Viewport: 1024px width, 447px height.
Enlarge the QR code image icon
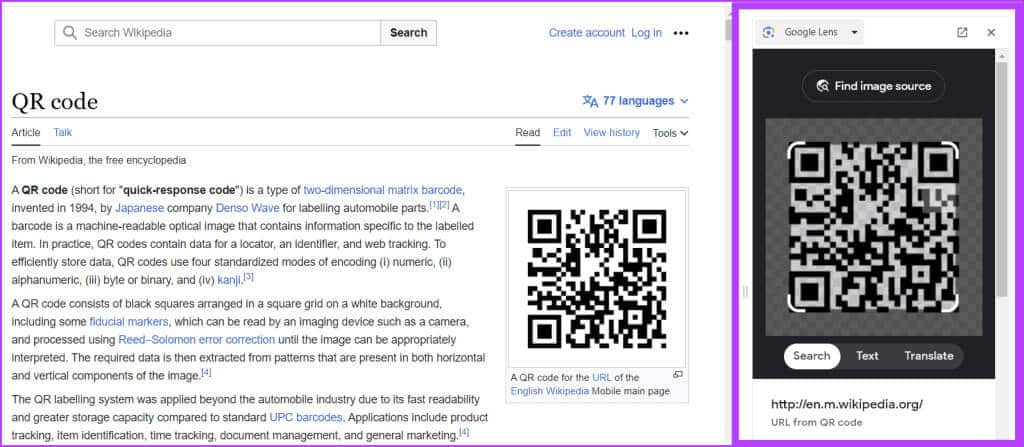678,374
